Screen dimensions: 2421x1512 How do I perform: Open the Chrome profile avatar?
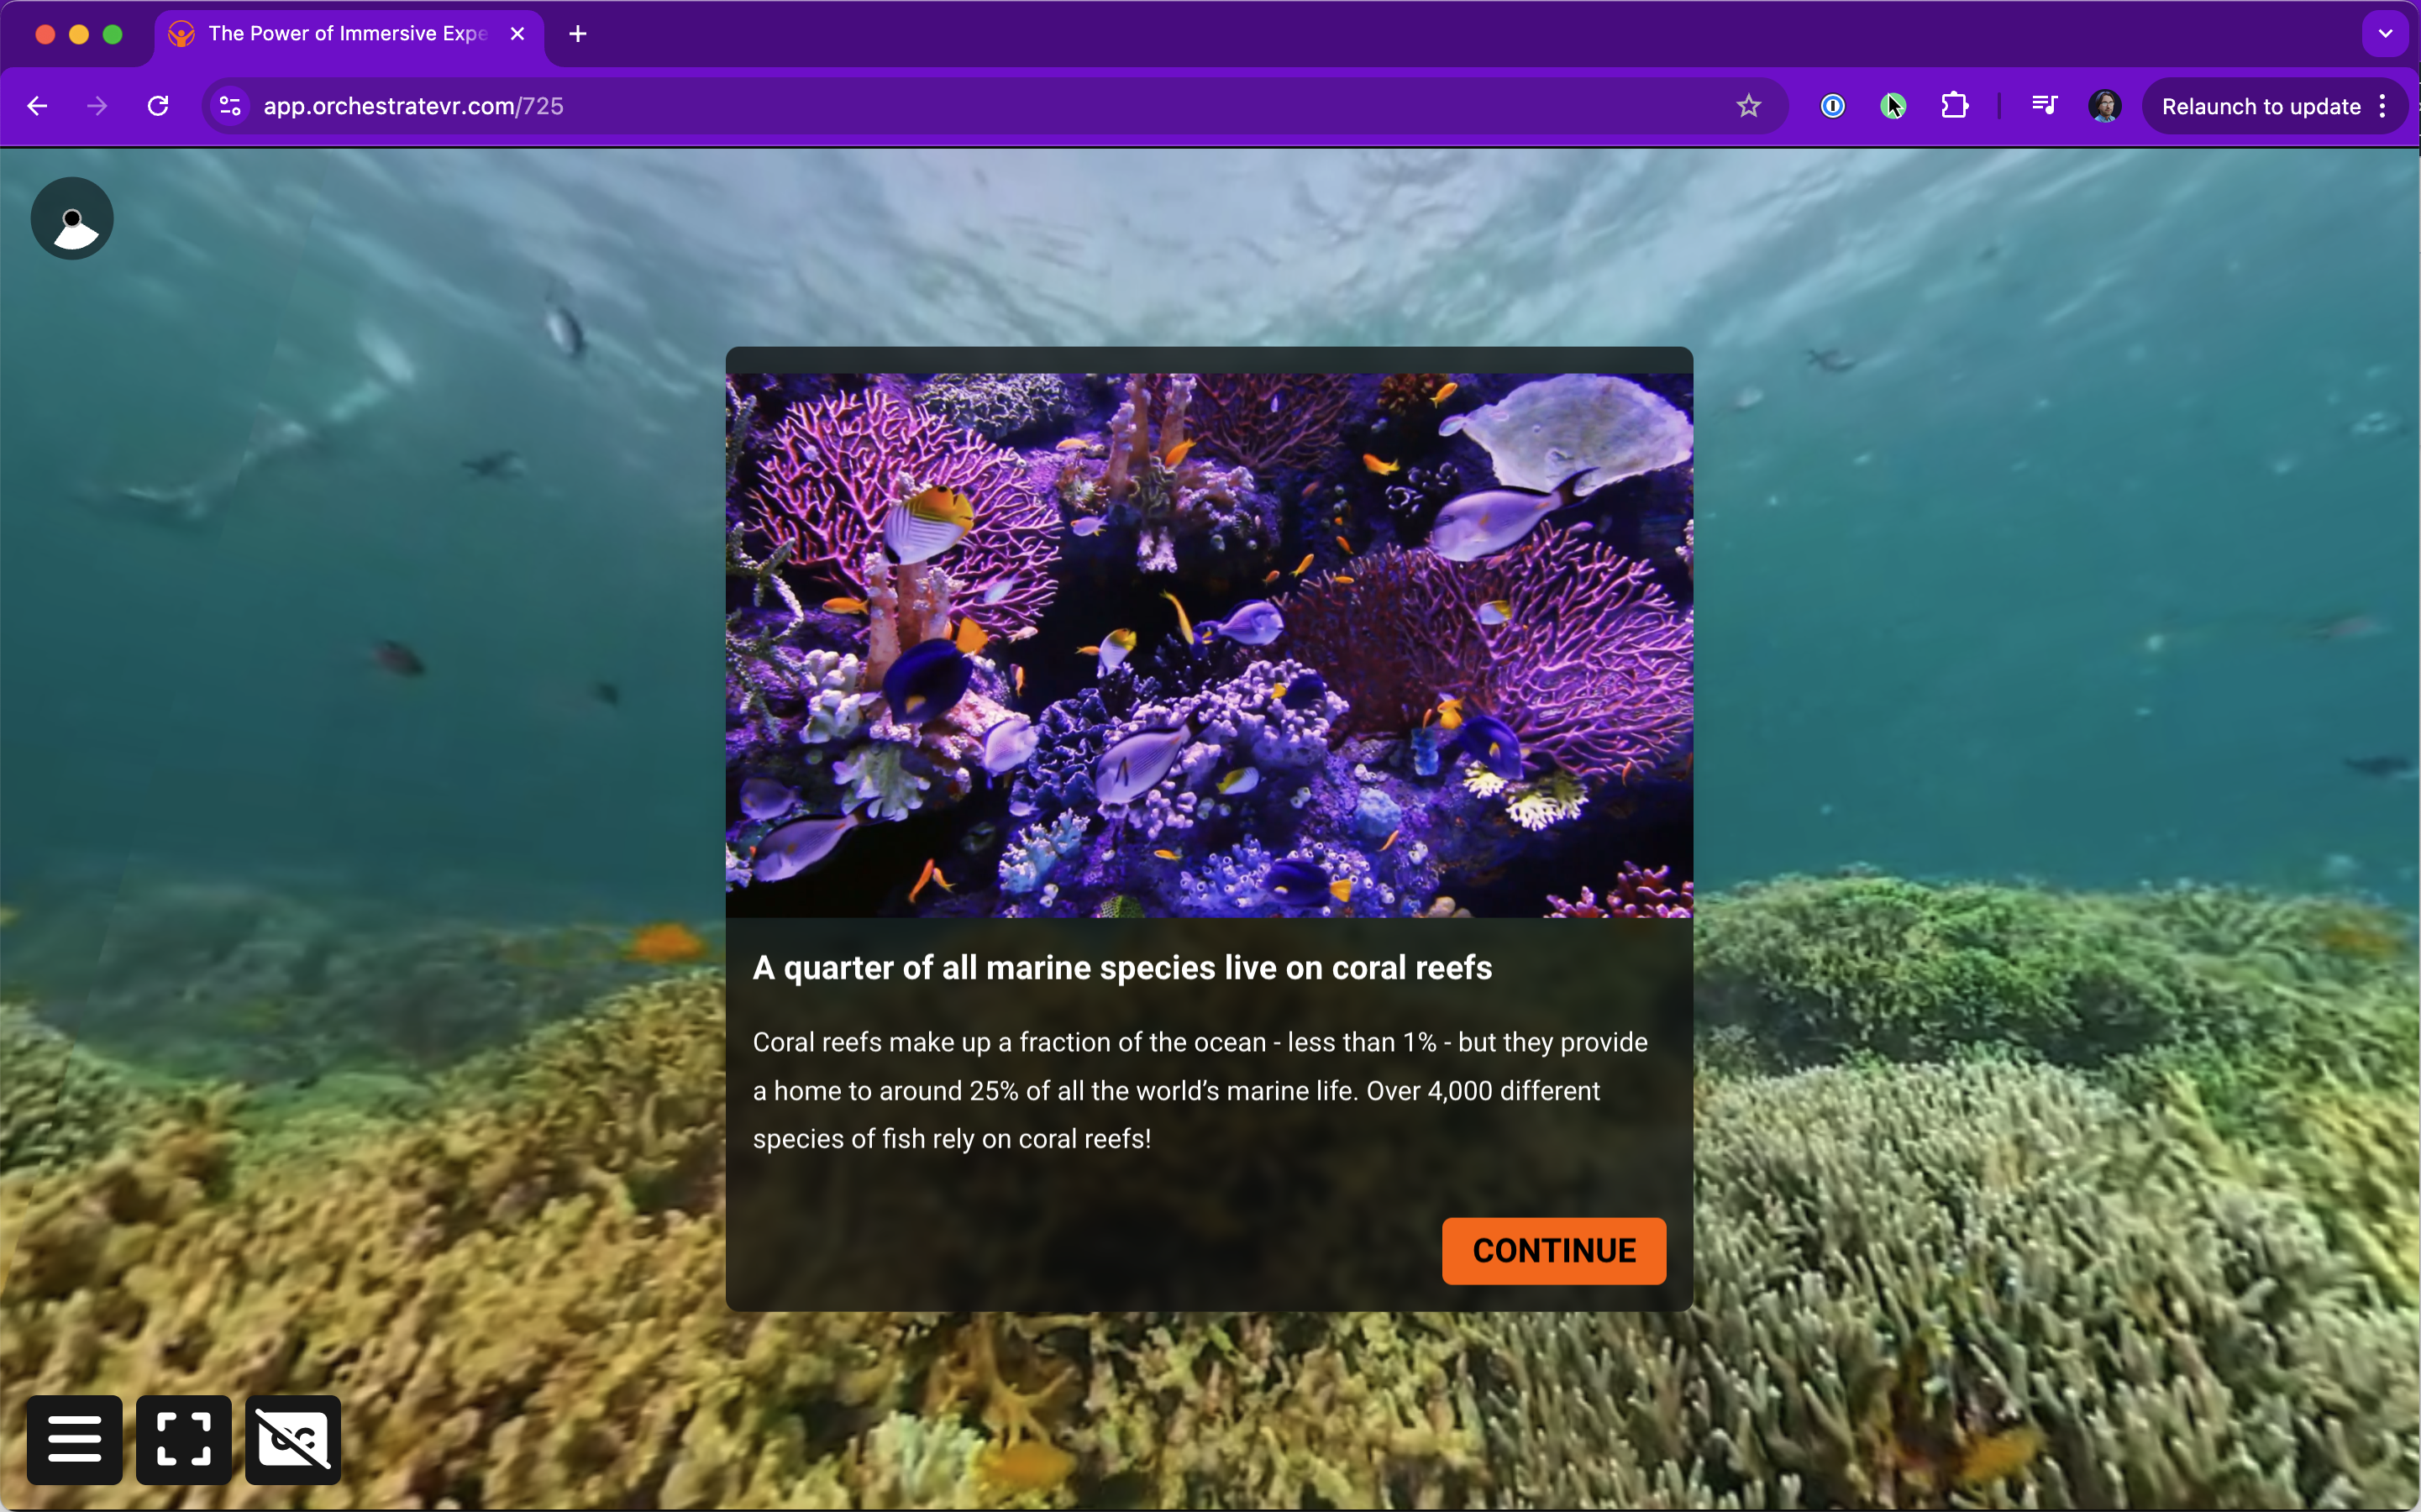click(2104, 106)
